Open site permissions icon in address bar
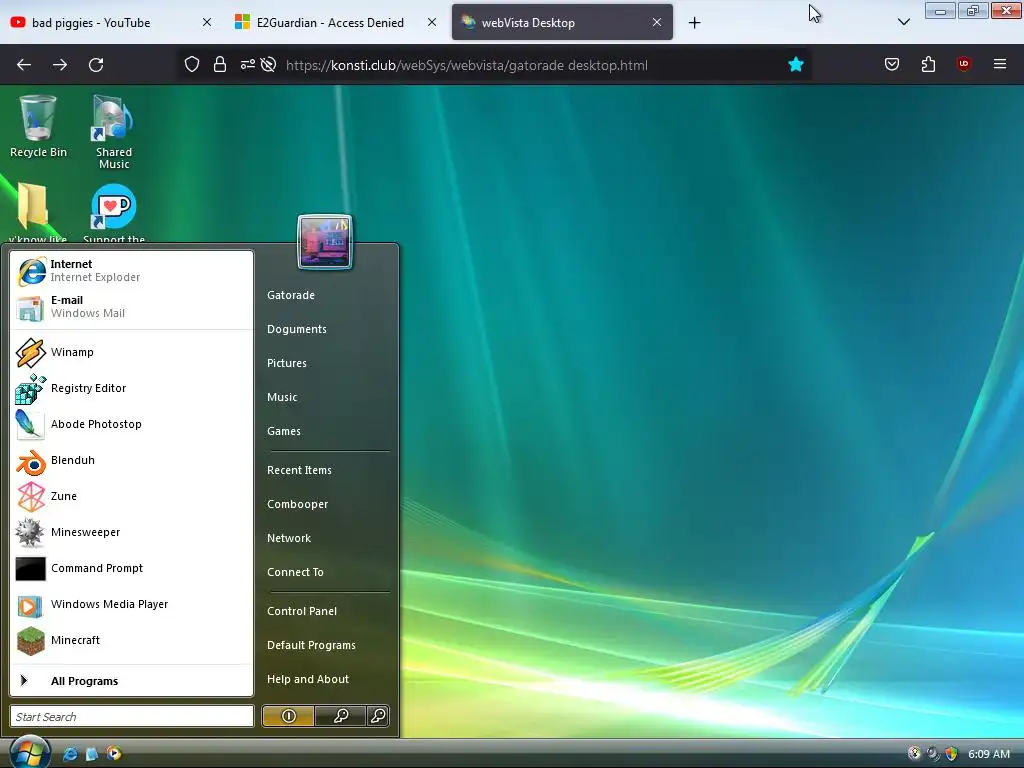Viewport: 1024px width, 768px height. pyautogui.click(x=248, y=65)
